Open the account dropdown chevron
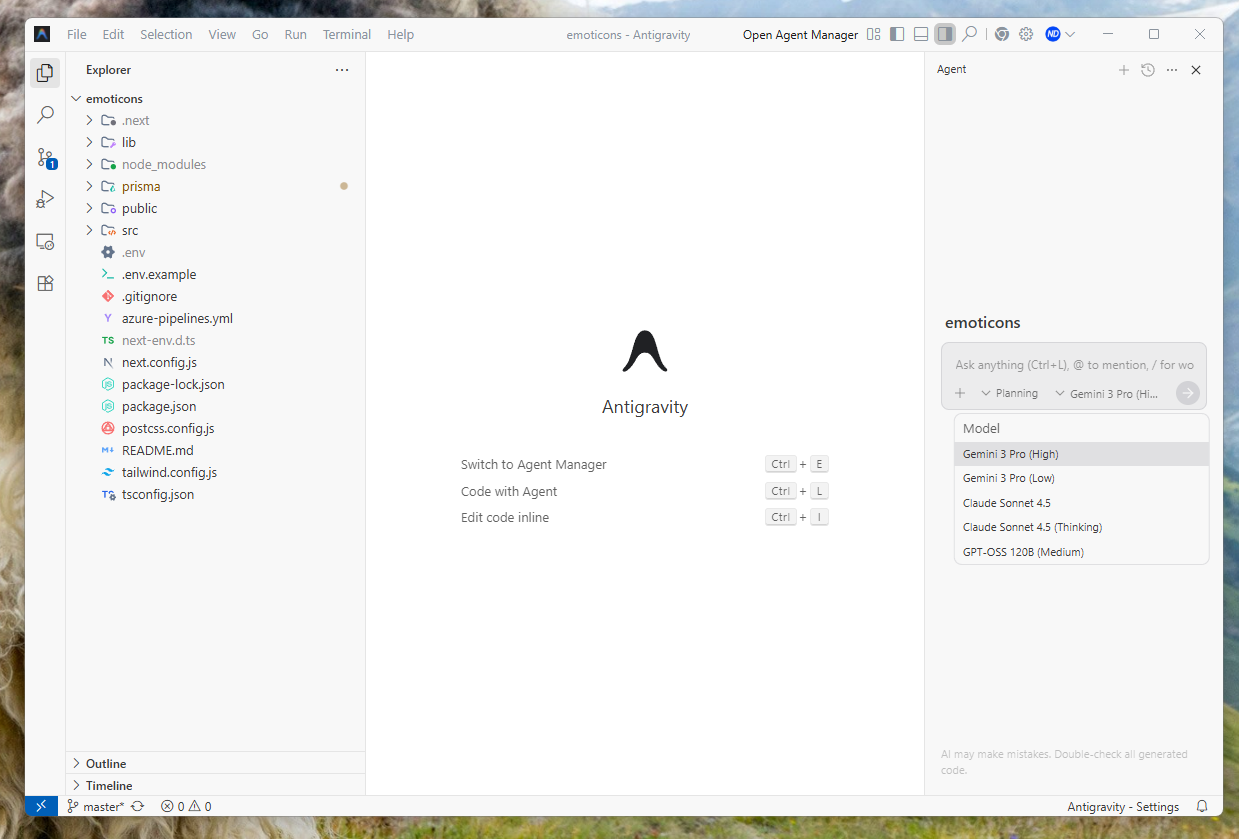Screen dimensions: 1239x839 tap(1070, 34)
